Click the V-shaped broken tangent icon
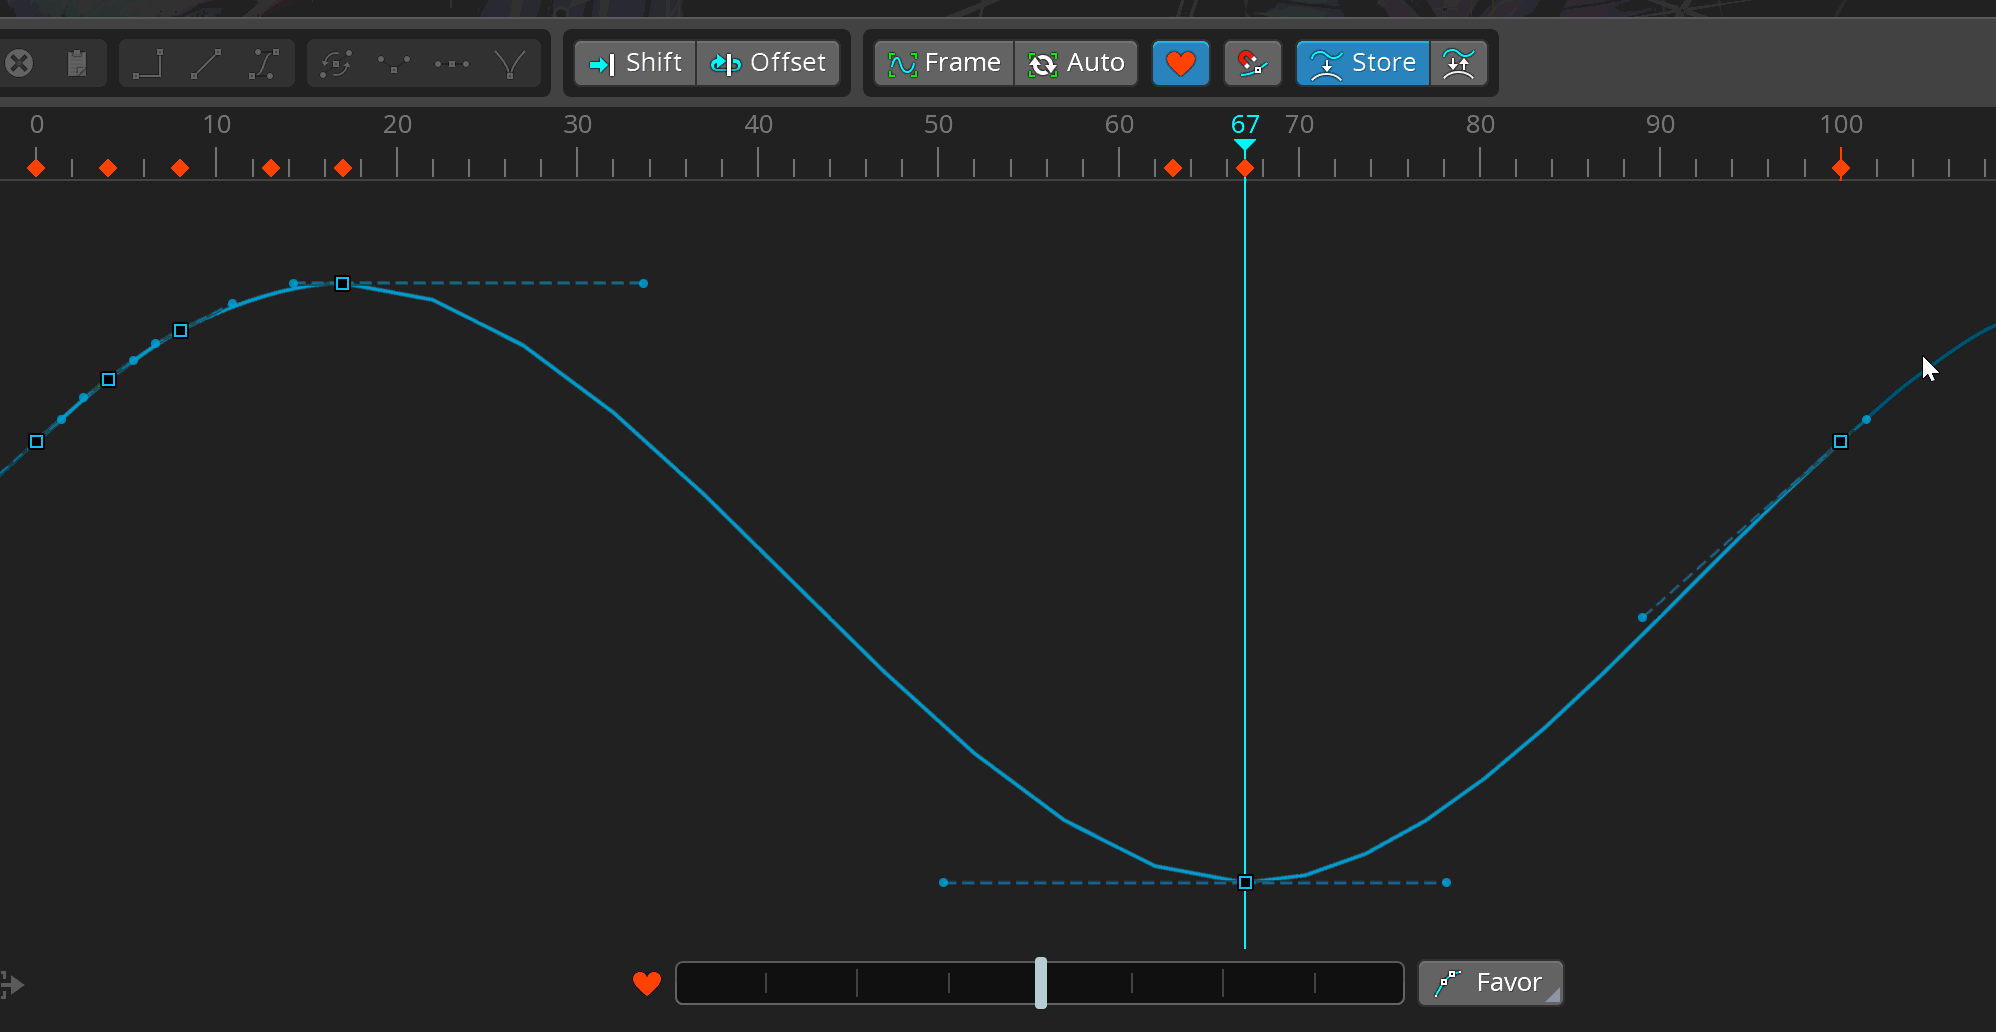The width and height of the screenshot is (1996, 1032). click(510, 63)
